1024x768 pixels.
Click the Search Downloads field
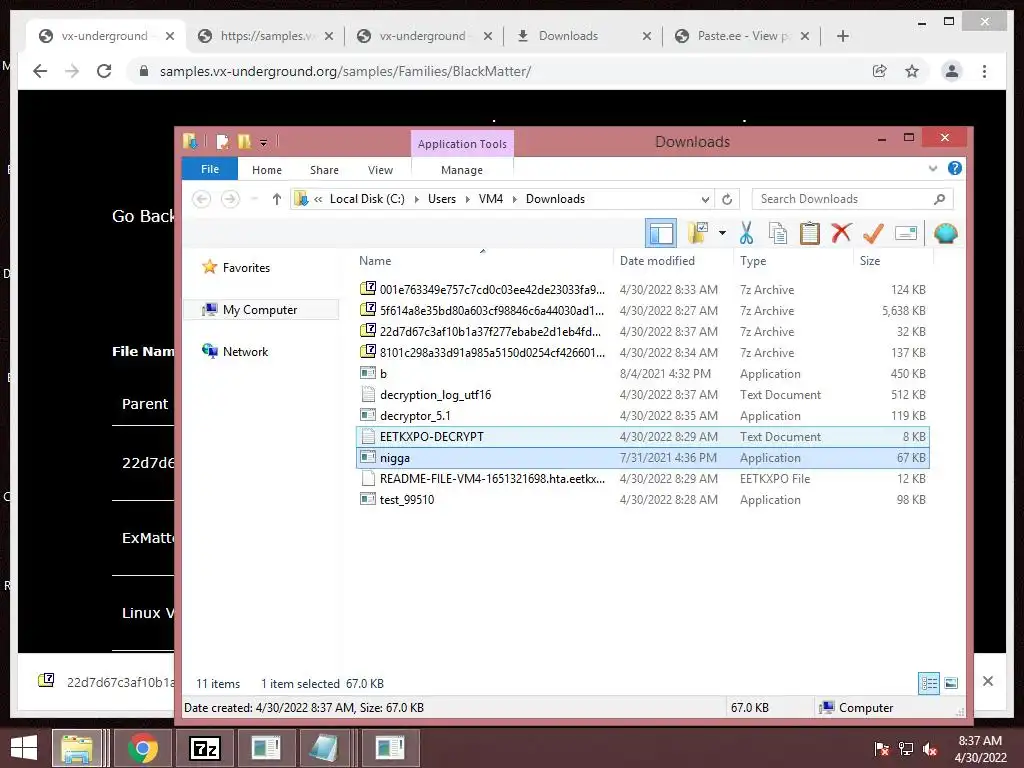tap(852, 199)
